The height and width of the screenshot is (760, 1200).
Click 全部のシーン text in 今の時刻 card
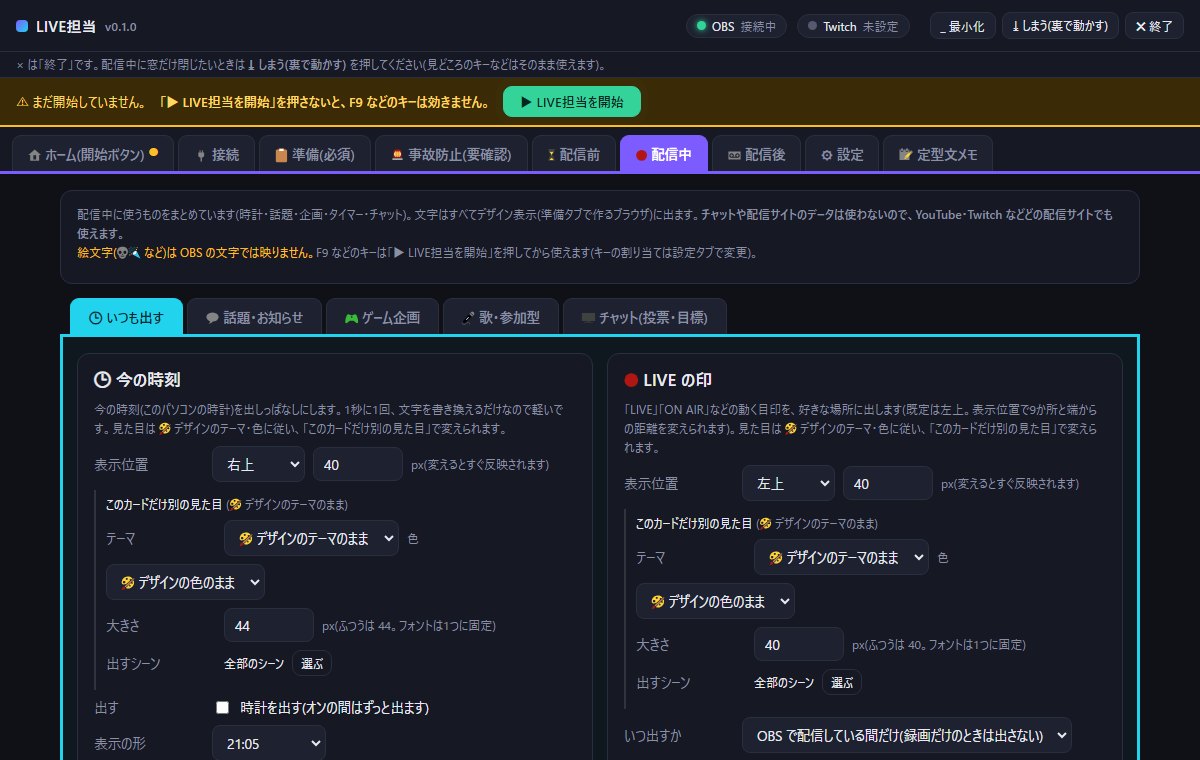[254, 663]
